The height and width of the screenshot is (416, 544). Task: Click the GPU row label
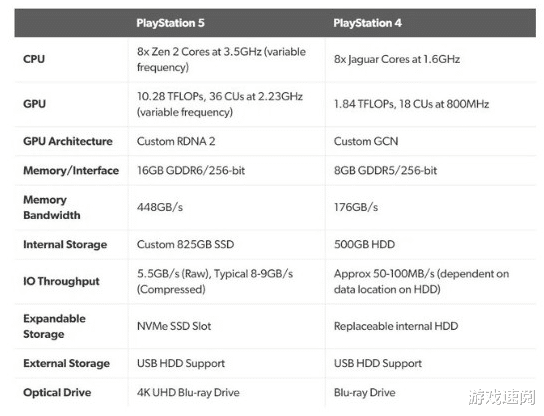[34, 104]
